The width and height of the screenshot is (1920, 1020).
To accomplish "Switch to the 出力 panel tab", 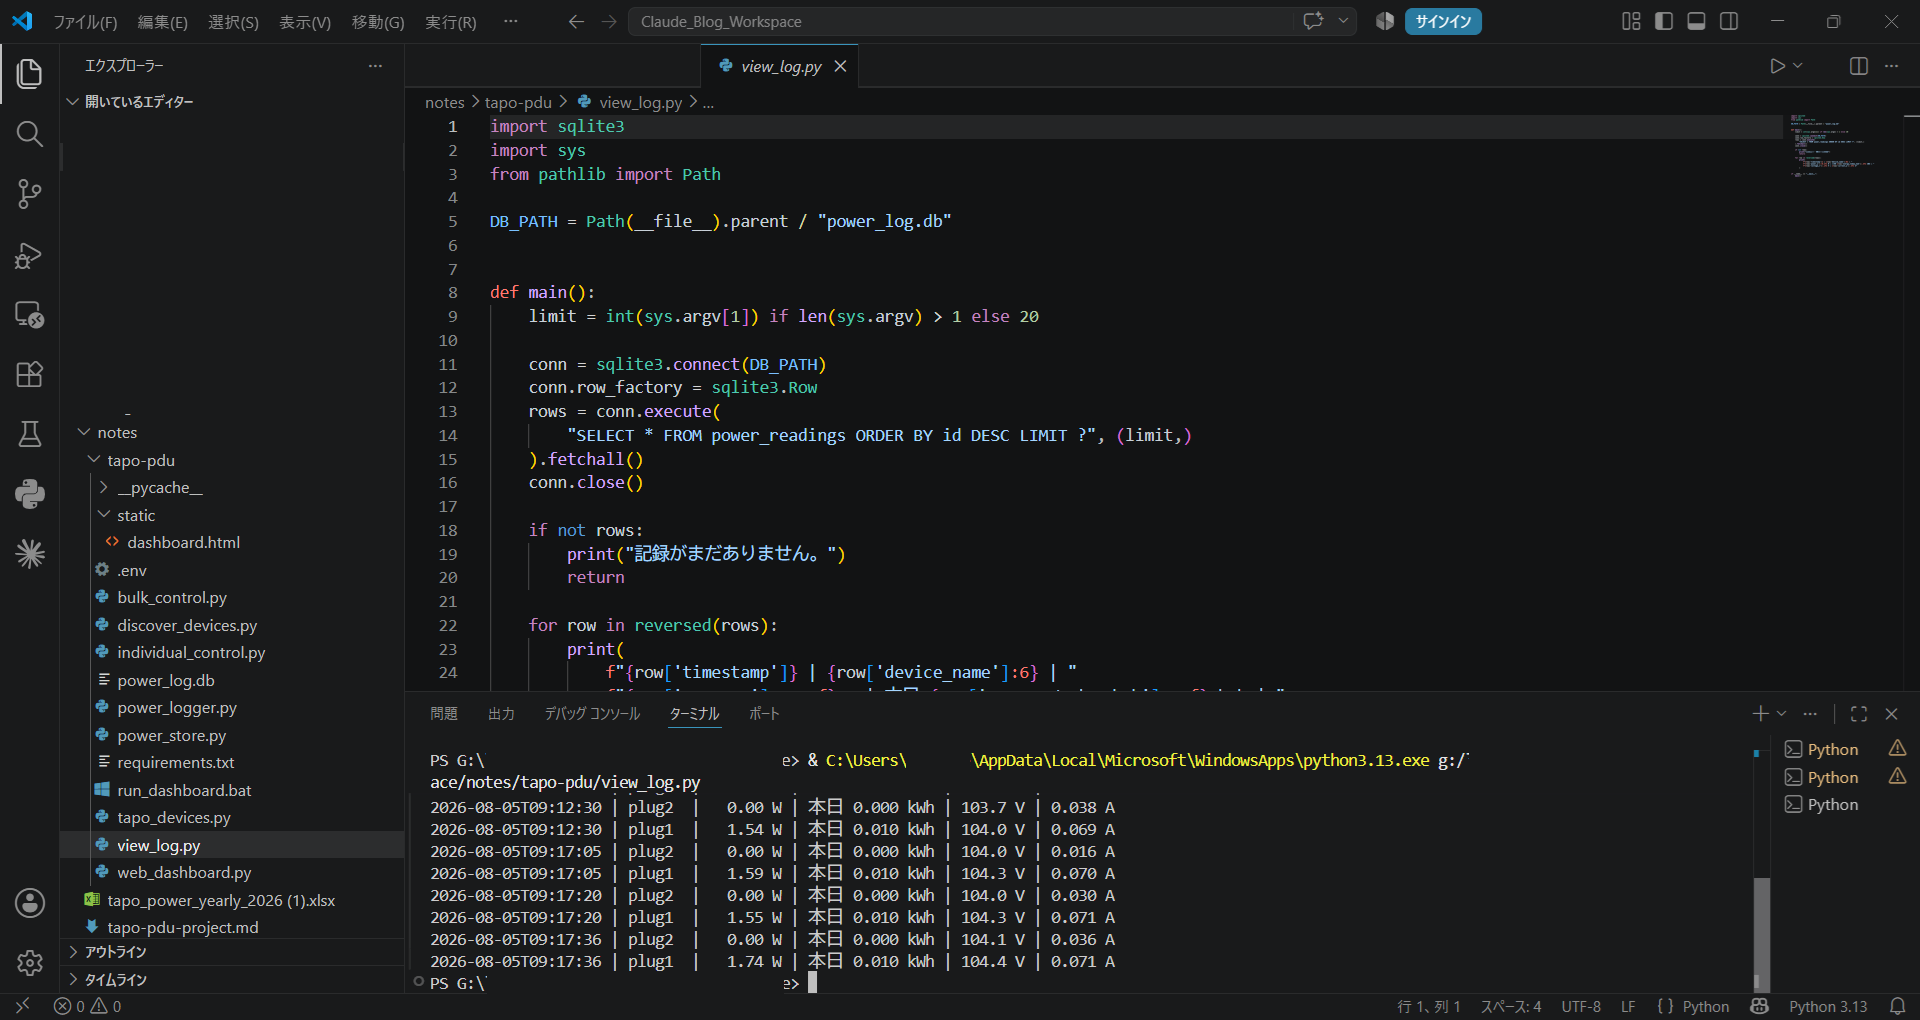I will tap(501, 714).
